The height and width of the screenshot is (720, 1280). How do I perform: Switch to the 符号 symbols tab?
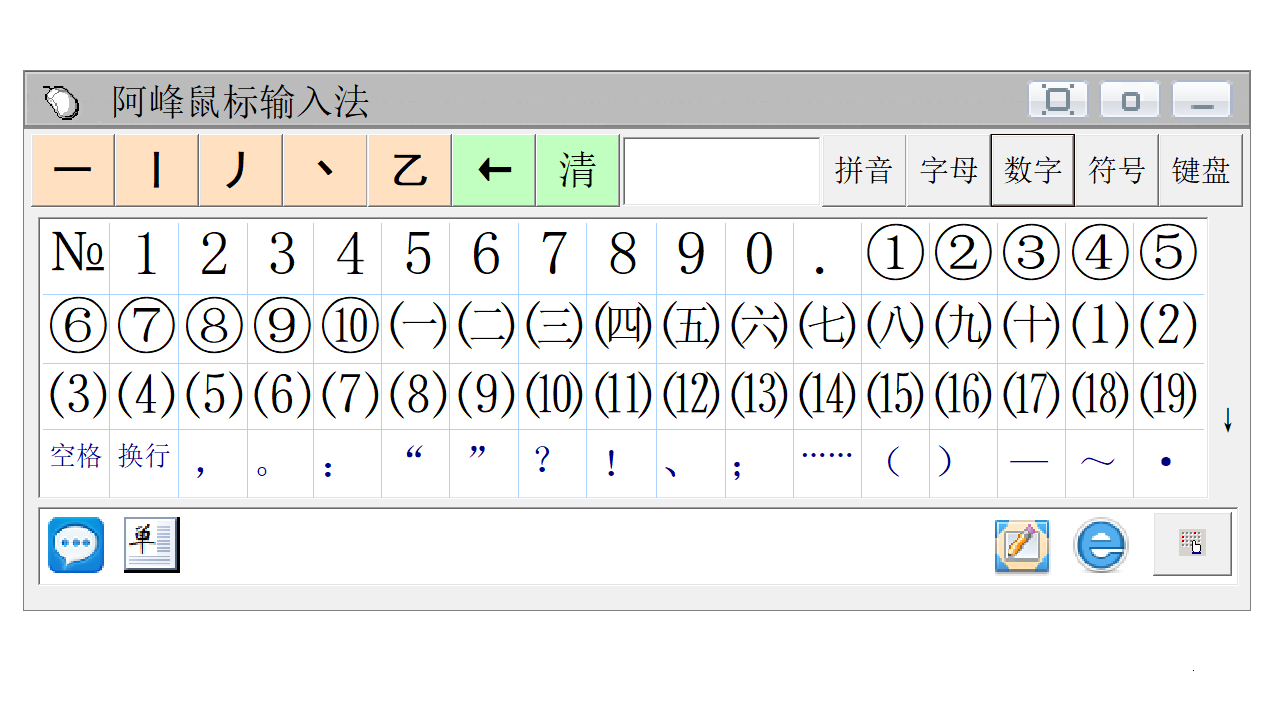(1115, 170)
